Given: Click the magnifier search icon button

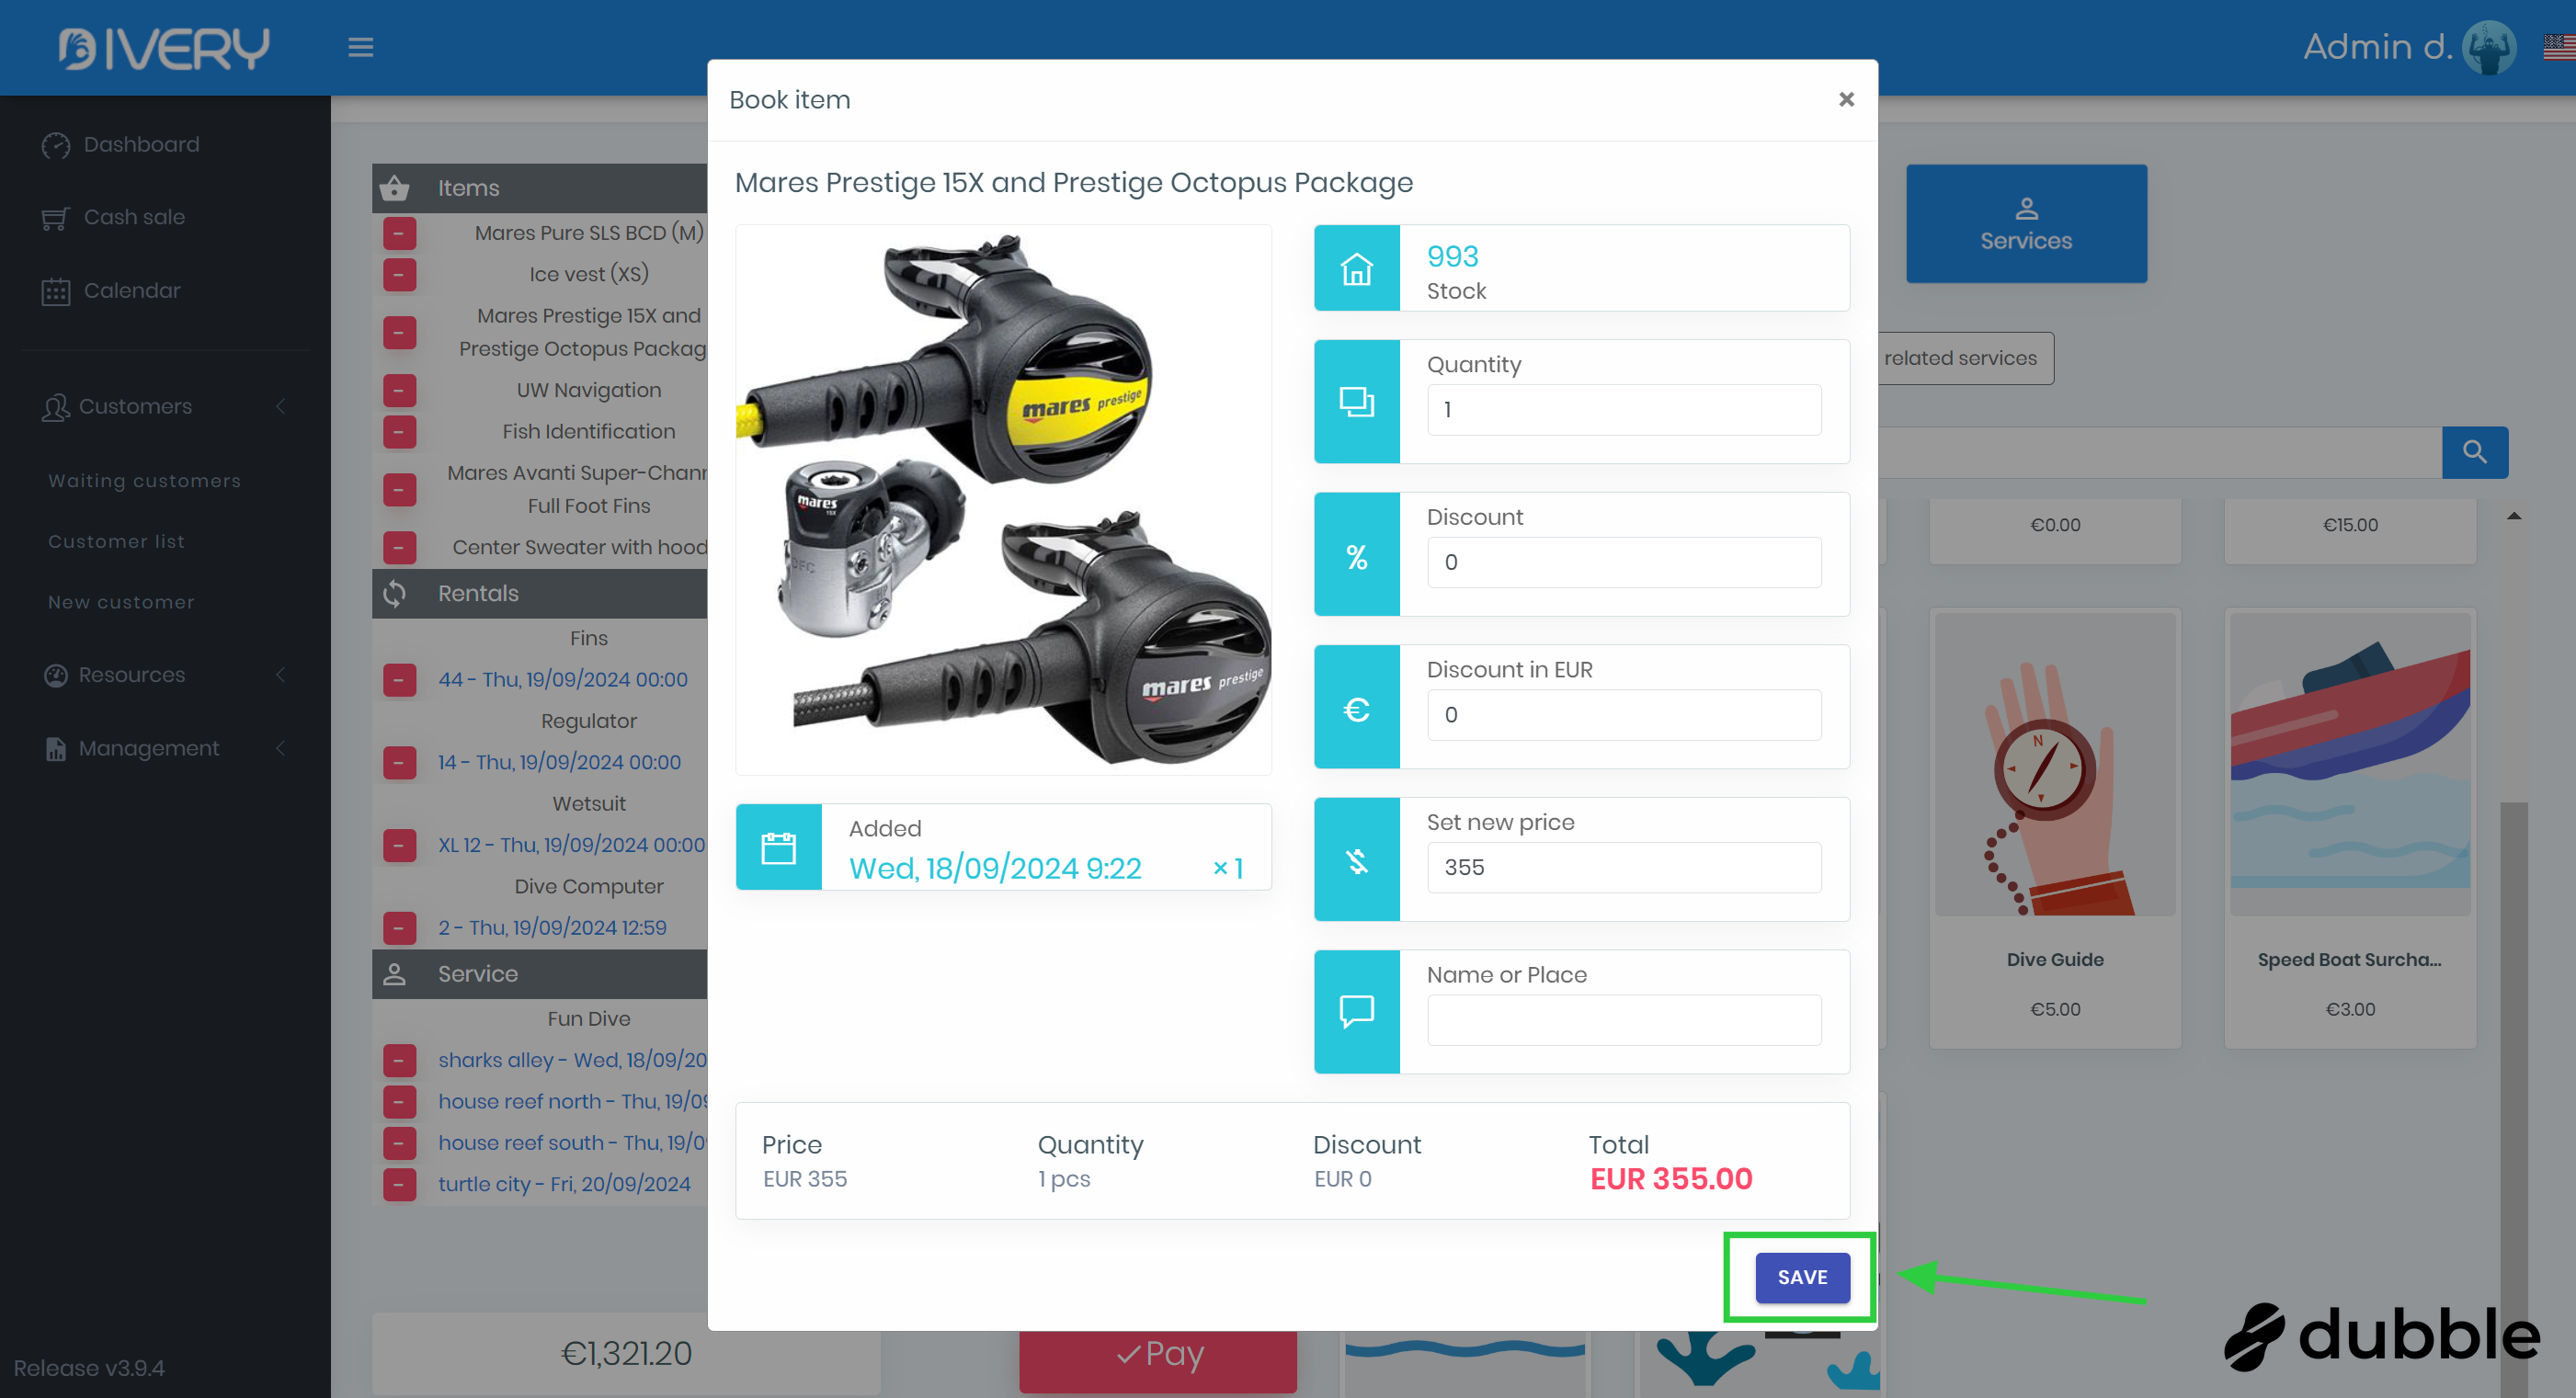Looking at the screenshot, I should coord(2473,452).
